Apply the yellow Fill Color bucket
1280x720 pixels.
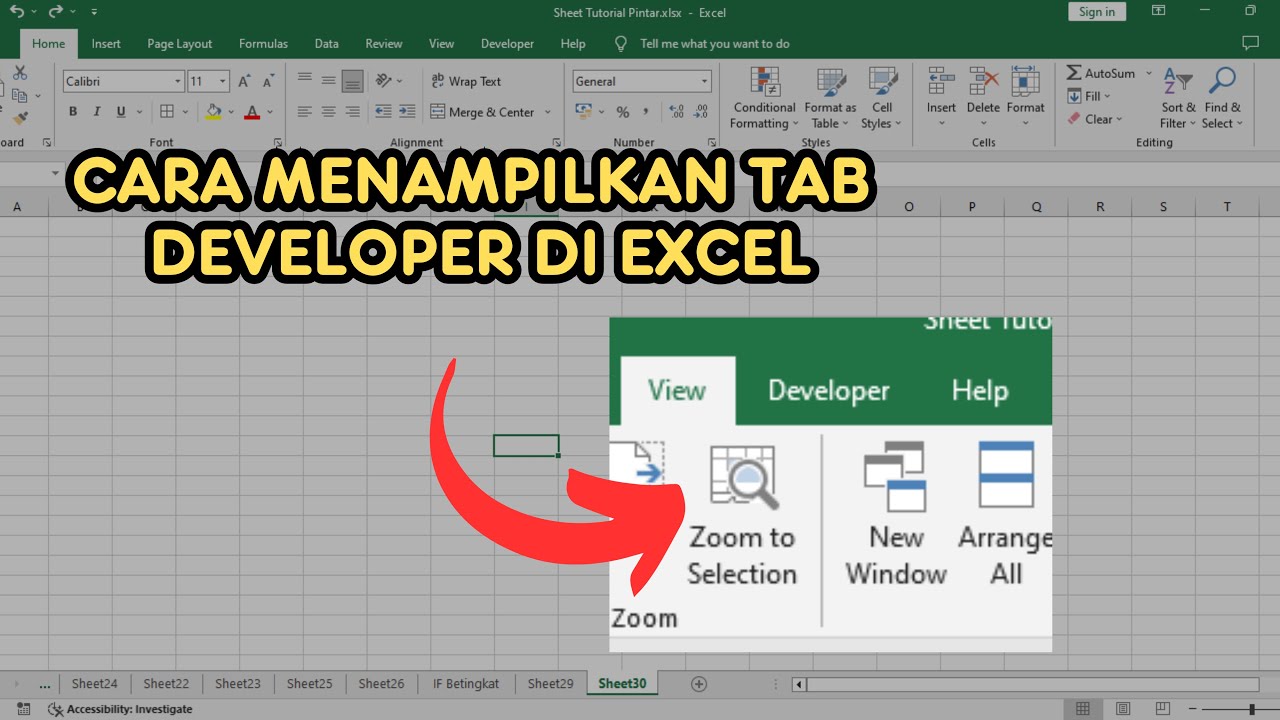point(213,112)
